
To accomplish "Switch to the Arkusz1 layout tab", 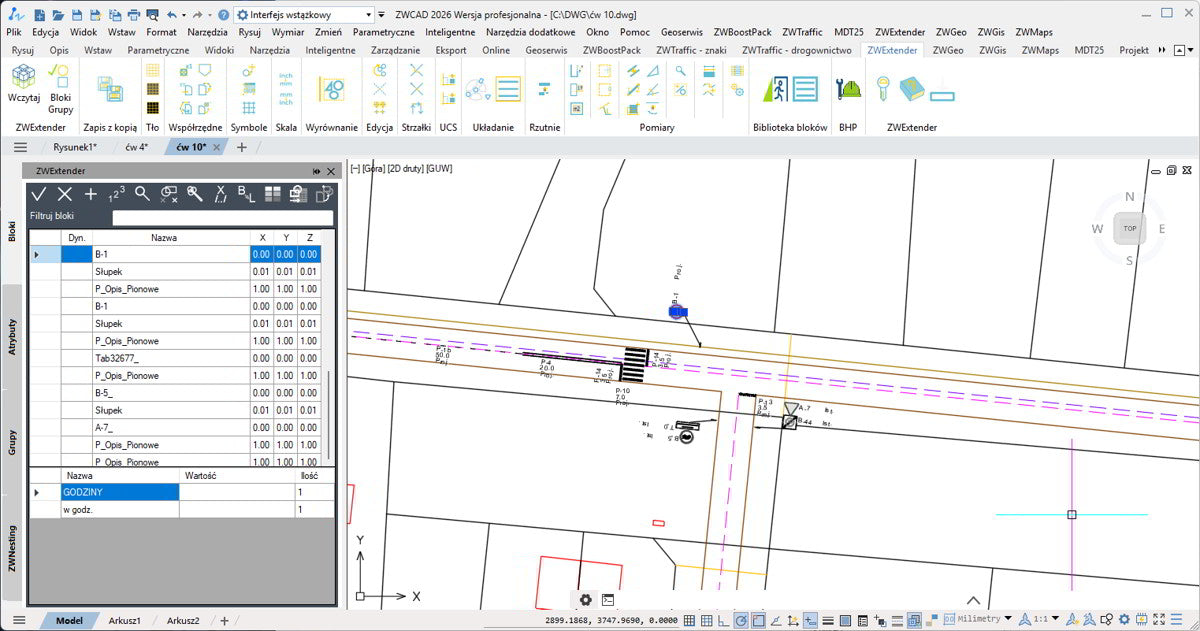I will tap(124, 621).
